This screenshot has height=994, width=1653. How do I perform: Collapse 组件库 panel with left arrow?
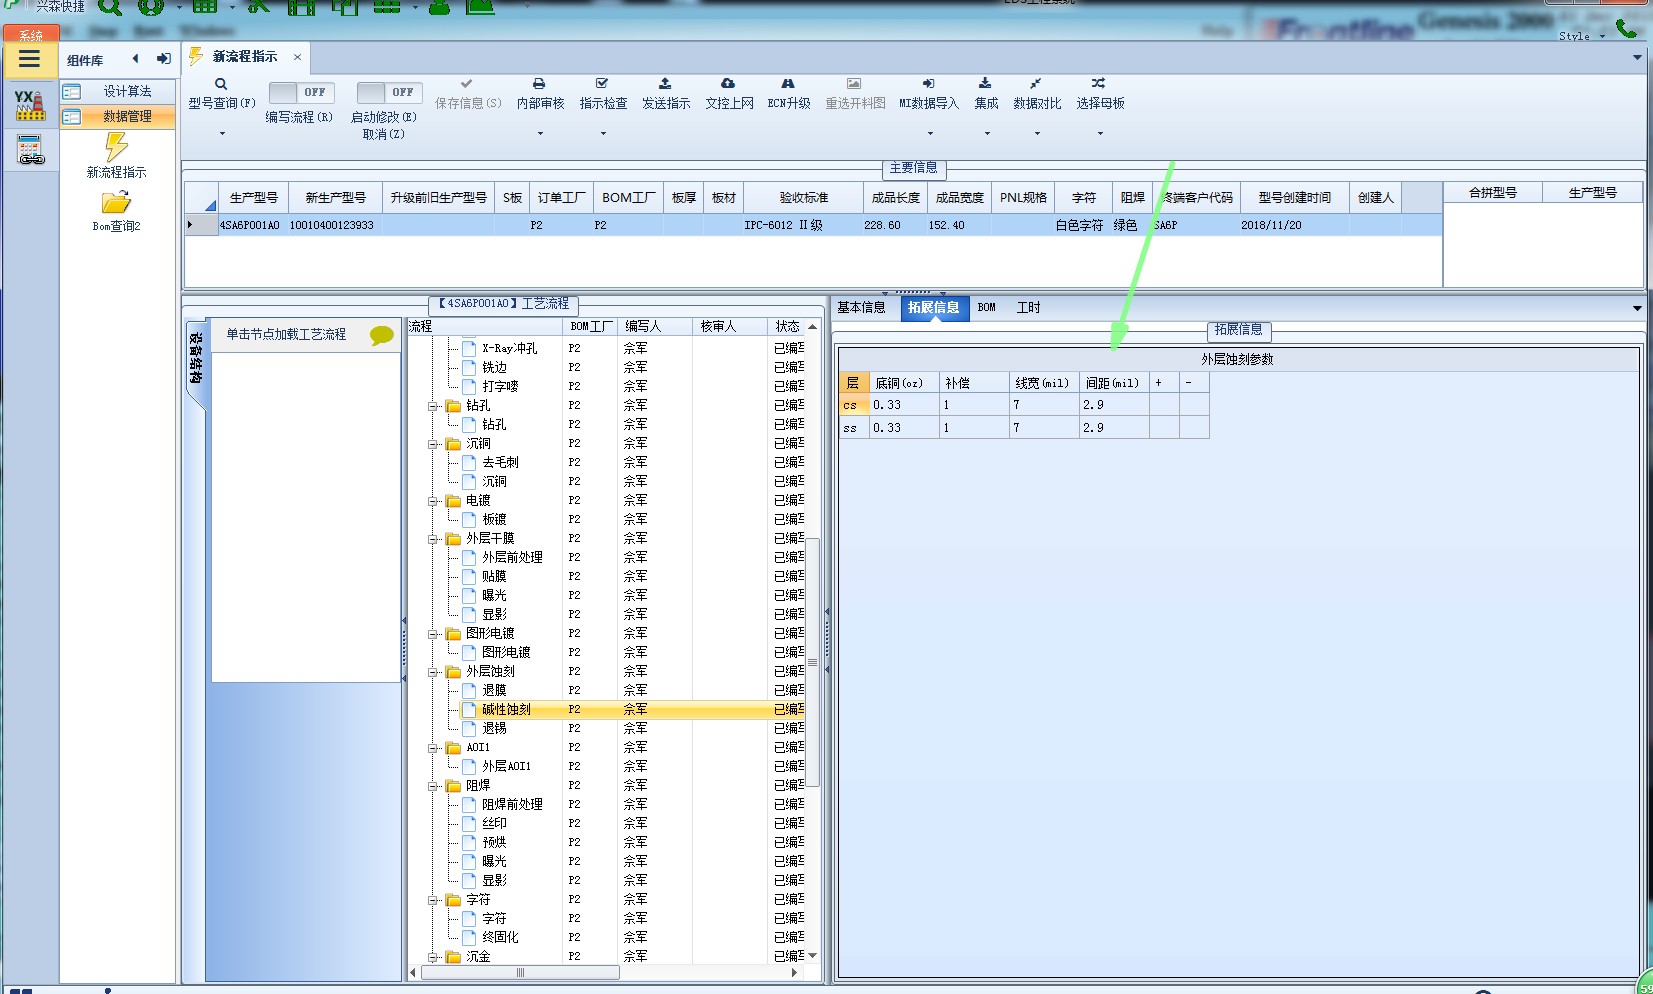(x=135, y=59)
